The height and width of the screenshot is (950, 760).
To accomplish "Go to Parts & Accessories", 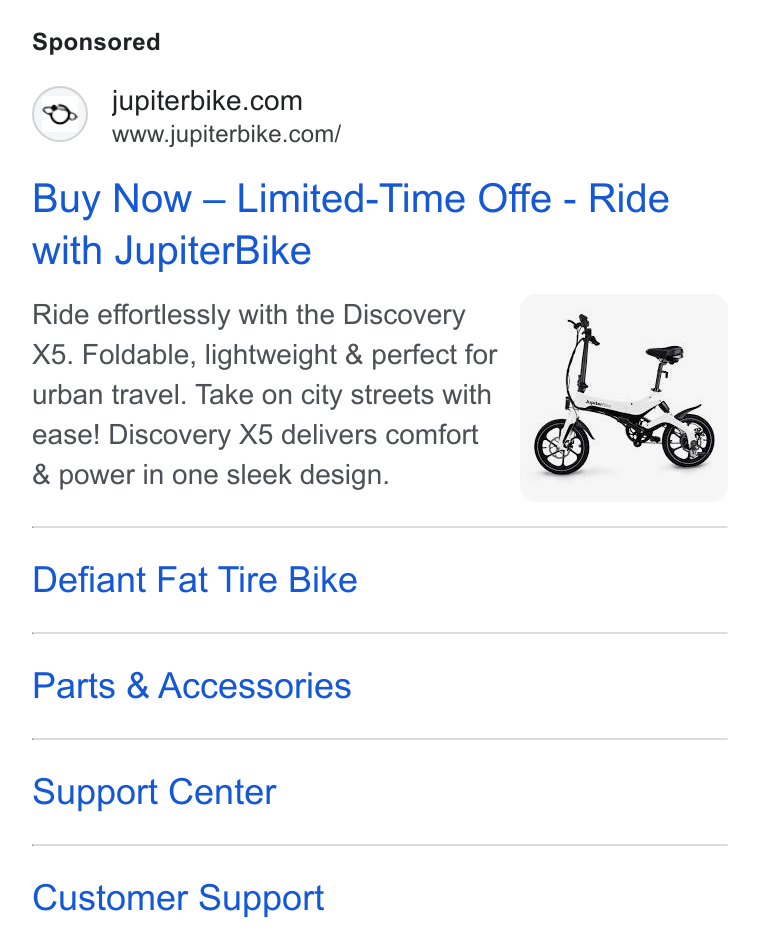I will click(192, 686).
